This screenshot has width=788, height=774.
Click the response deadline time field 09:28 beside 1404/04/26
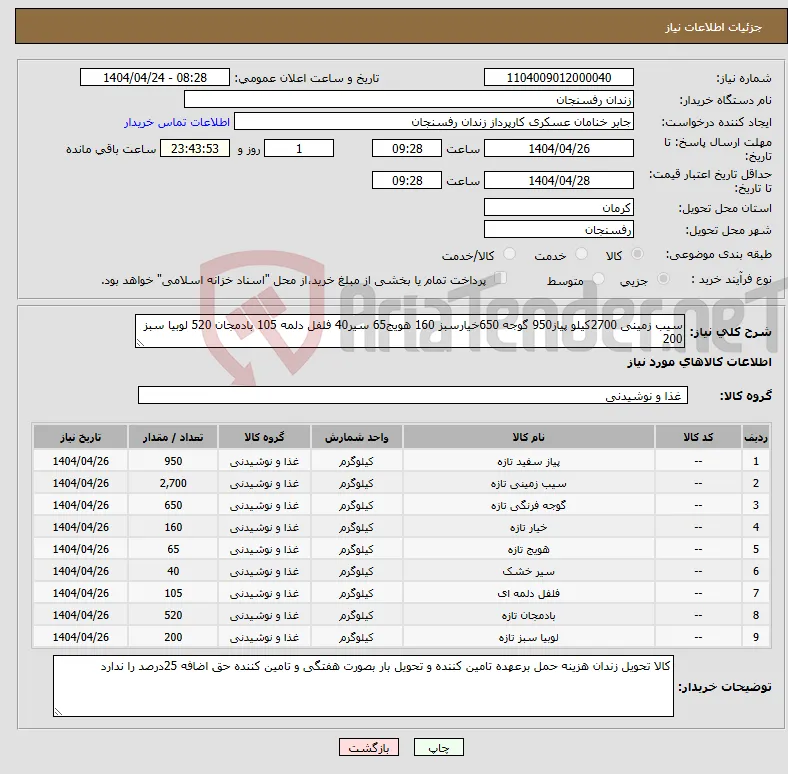click(407, 148)
